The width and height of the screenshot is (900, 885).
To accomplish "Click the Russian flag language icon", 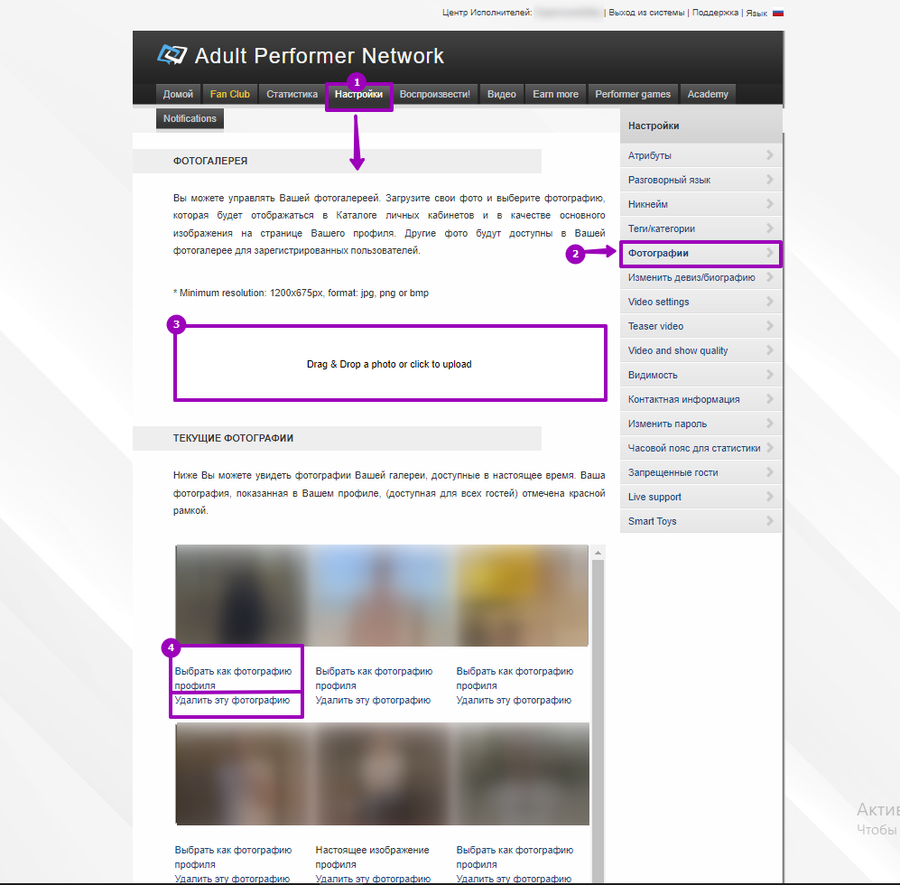I will tap(778, 13).
